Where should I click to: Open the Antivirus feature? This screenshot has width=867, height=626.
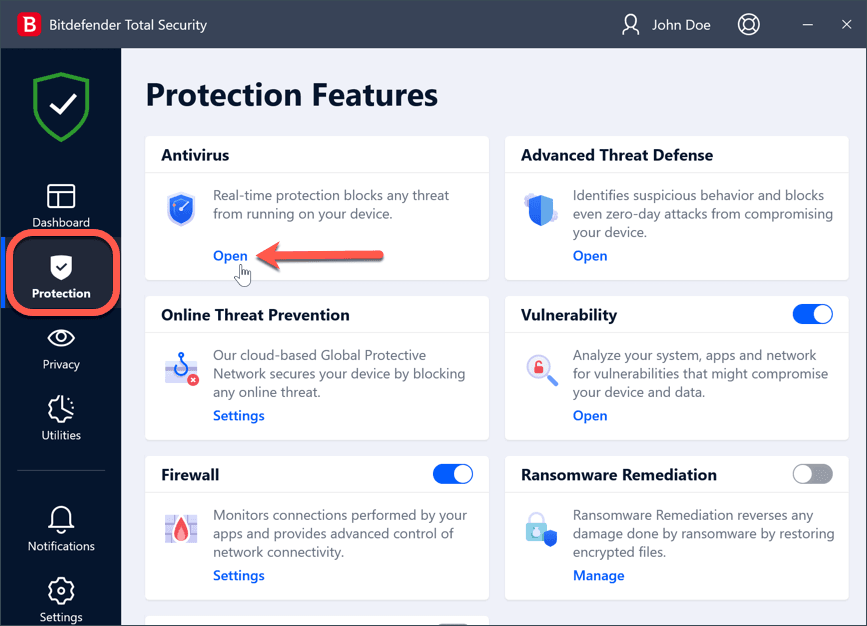[x=230, y=256]
